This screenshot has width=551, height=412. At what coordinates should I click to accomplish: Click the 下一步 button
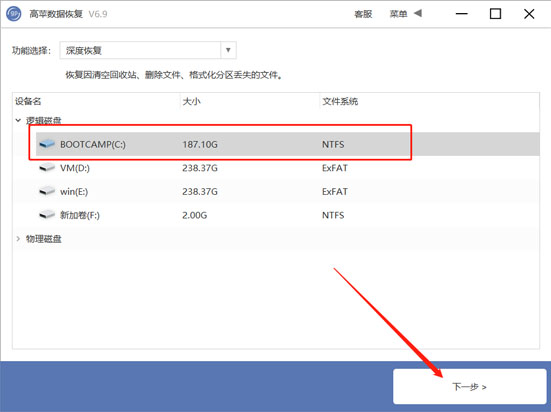pos(469,387)
